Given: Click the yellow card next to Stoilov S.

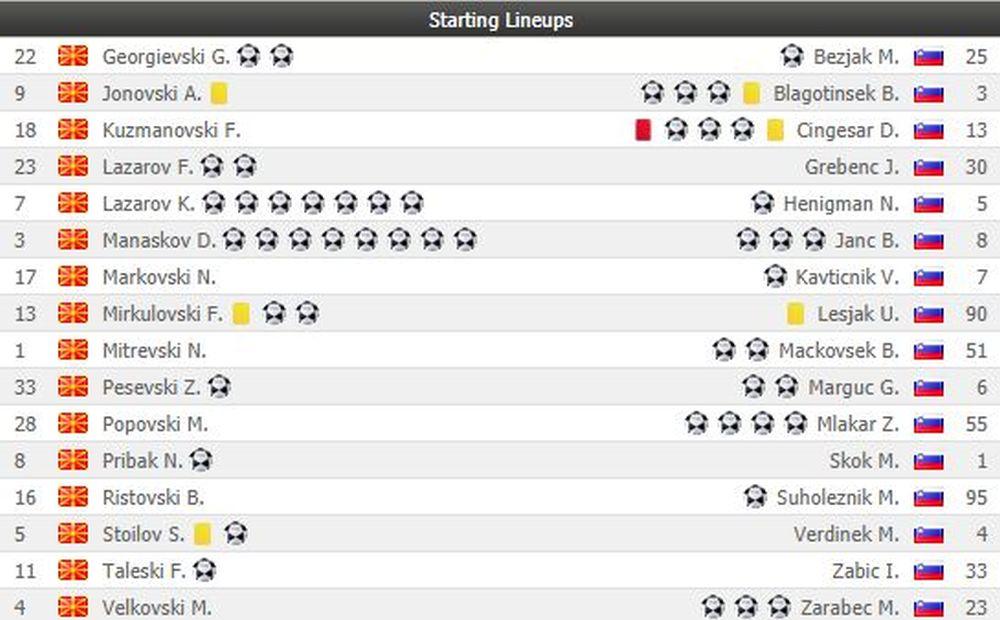Looking at the screenshot, I should pos(203,534).
